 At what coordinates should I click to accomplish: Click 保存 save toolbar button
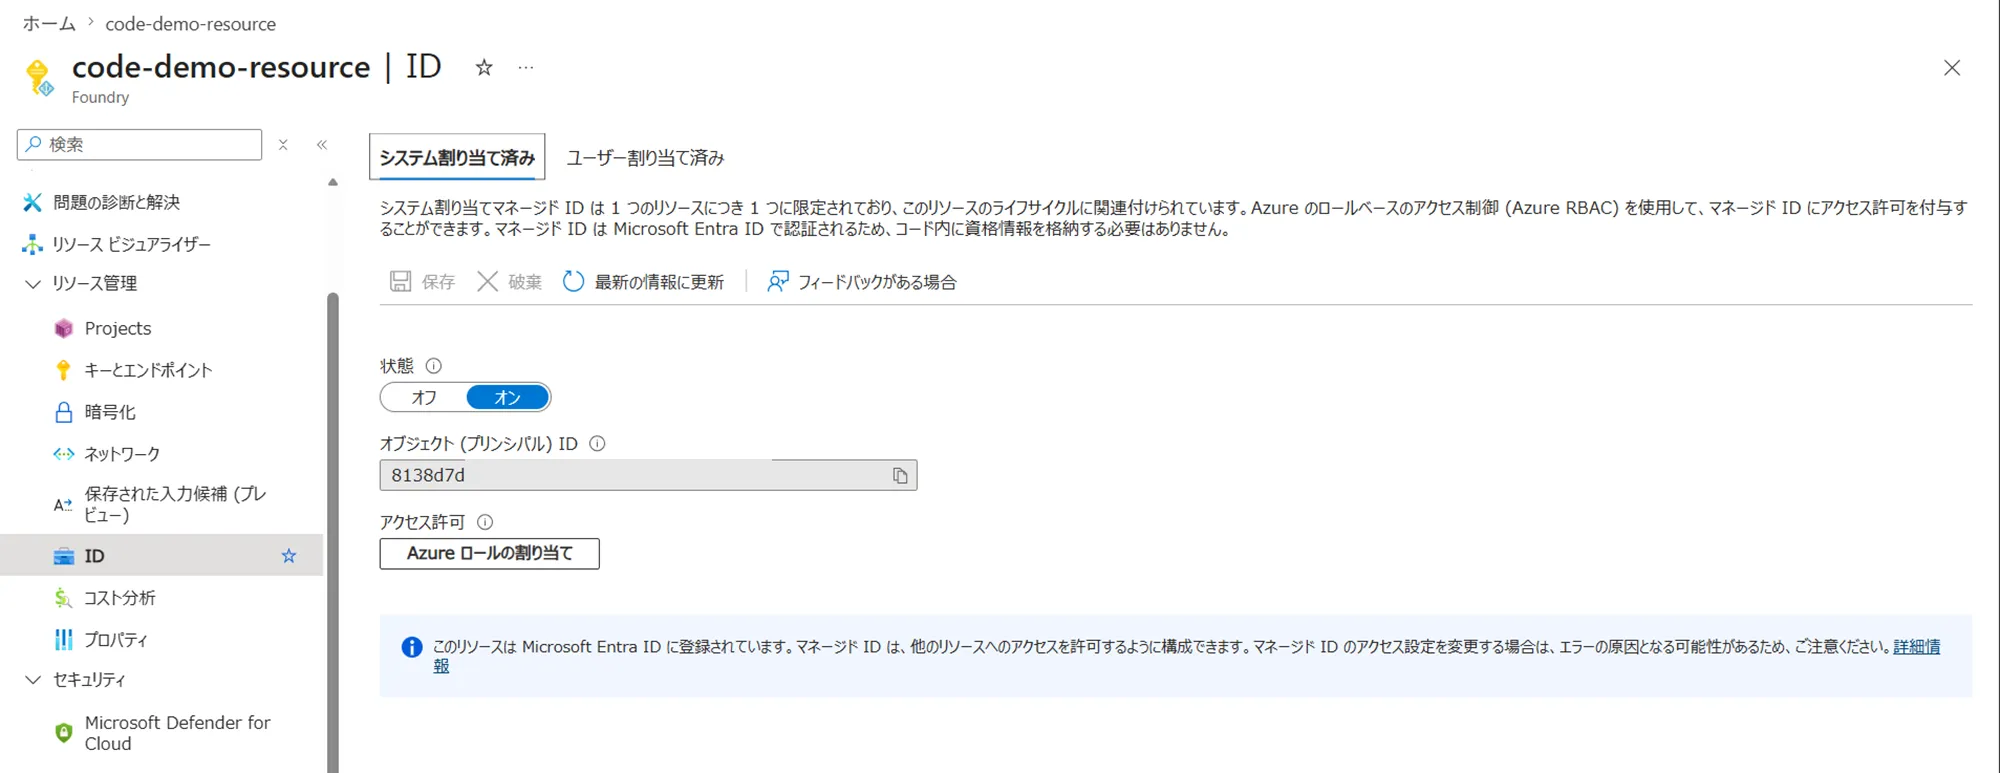[422, 282]
